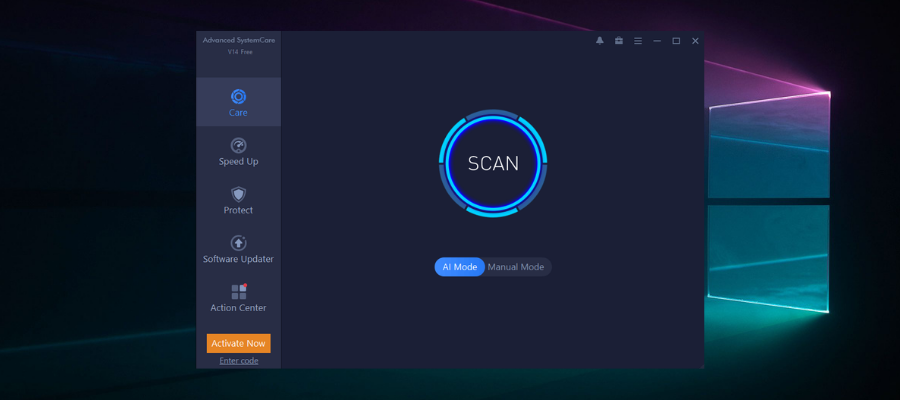Maximize the Advanced SystemCare window
900x400 pixels.
676,41
